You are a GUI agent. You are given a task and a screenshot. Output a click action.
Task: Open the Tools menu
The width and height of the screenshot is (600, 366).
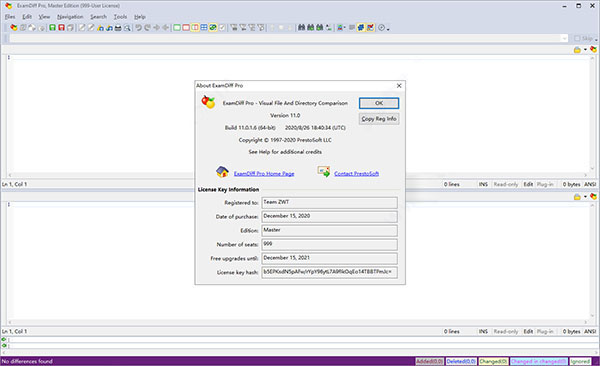(120, 17)
